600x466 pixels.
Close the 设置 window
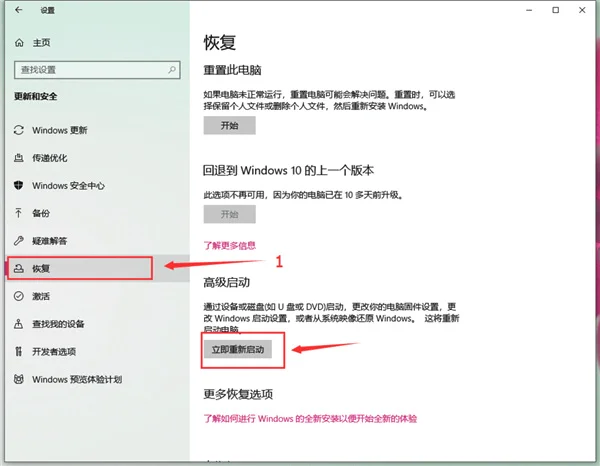coord(582,10)
